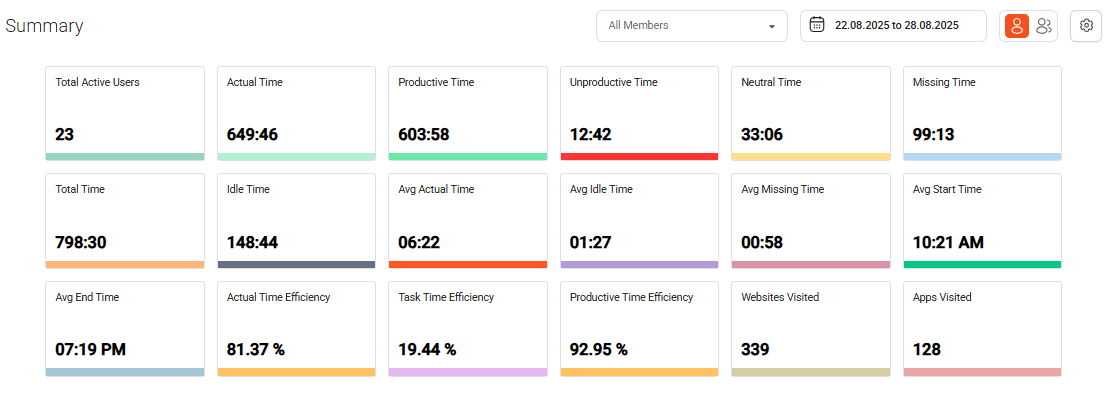This screenshot has height=395, width=1111.
Task: Select the Avg Start Time card
Action: click(x=983, y=221)
